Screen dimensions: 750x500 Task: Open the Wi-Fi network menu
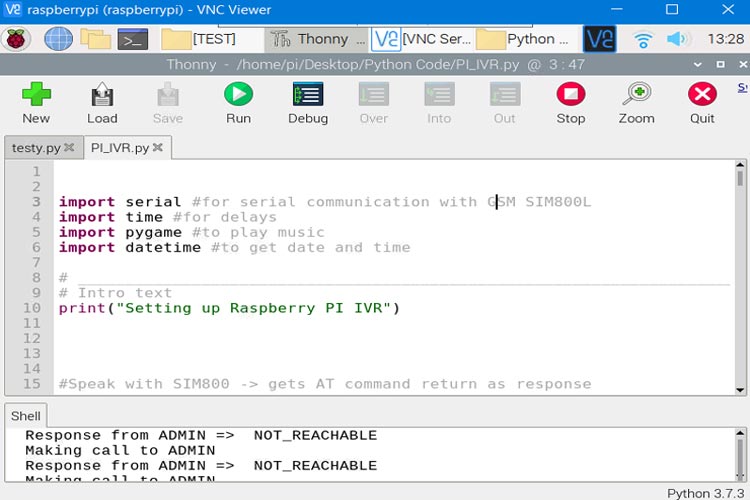(x=643, y=39)
